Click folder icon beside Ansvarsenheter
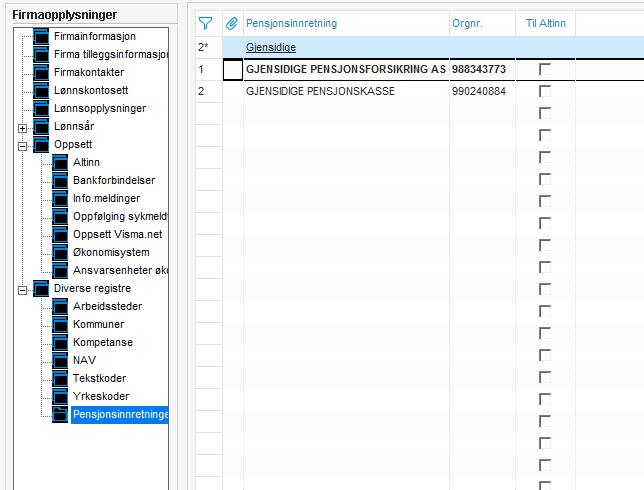Viewport: 644px width, 490px height. tap(60, 271)
